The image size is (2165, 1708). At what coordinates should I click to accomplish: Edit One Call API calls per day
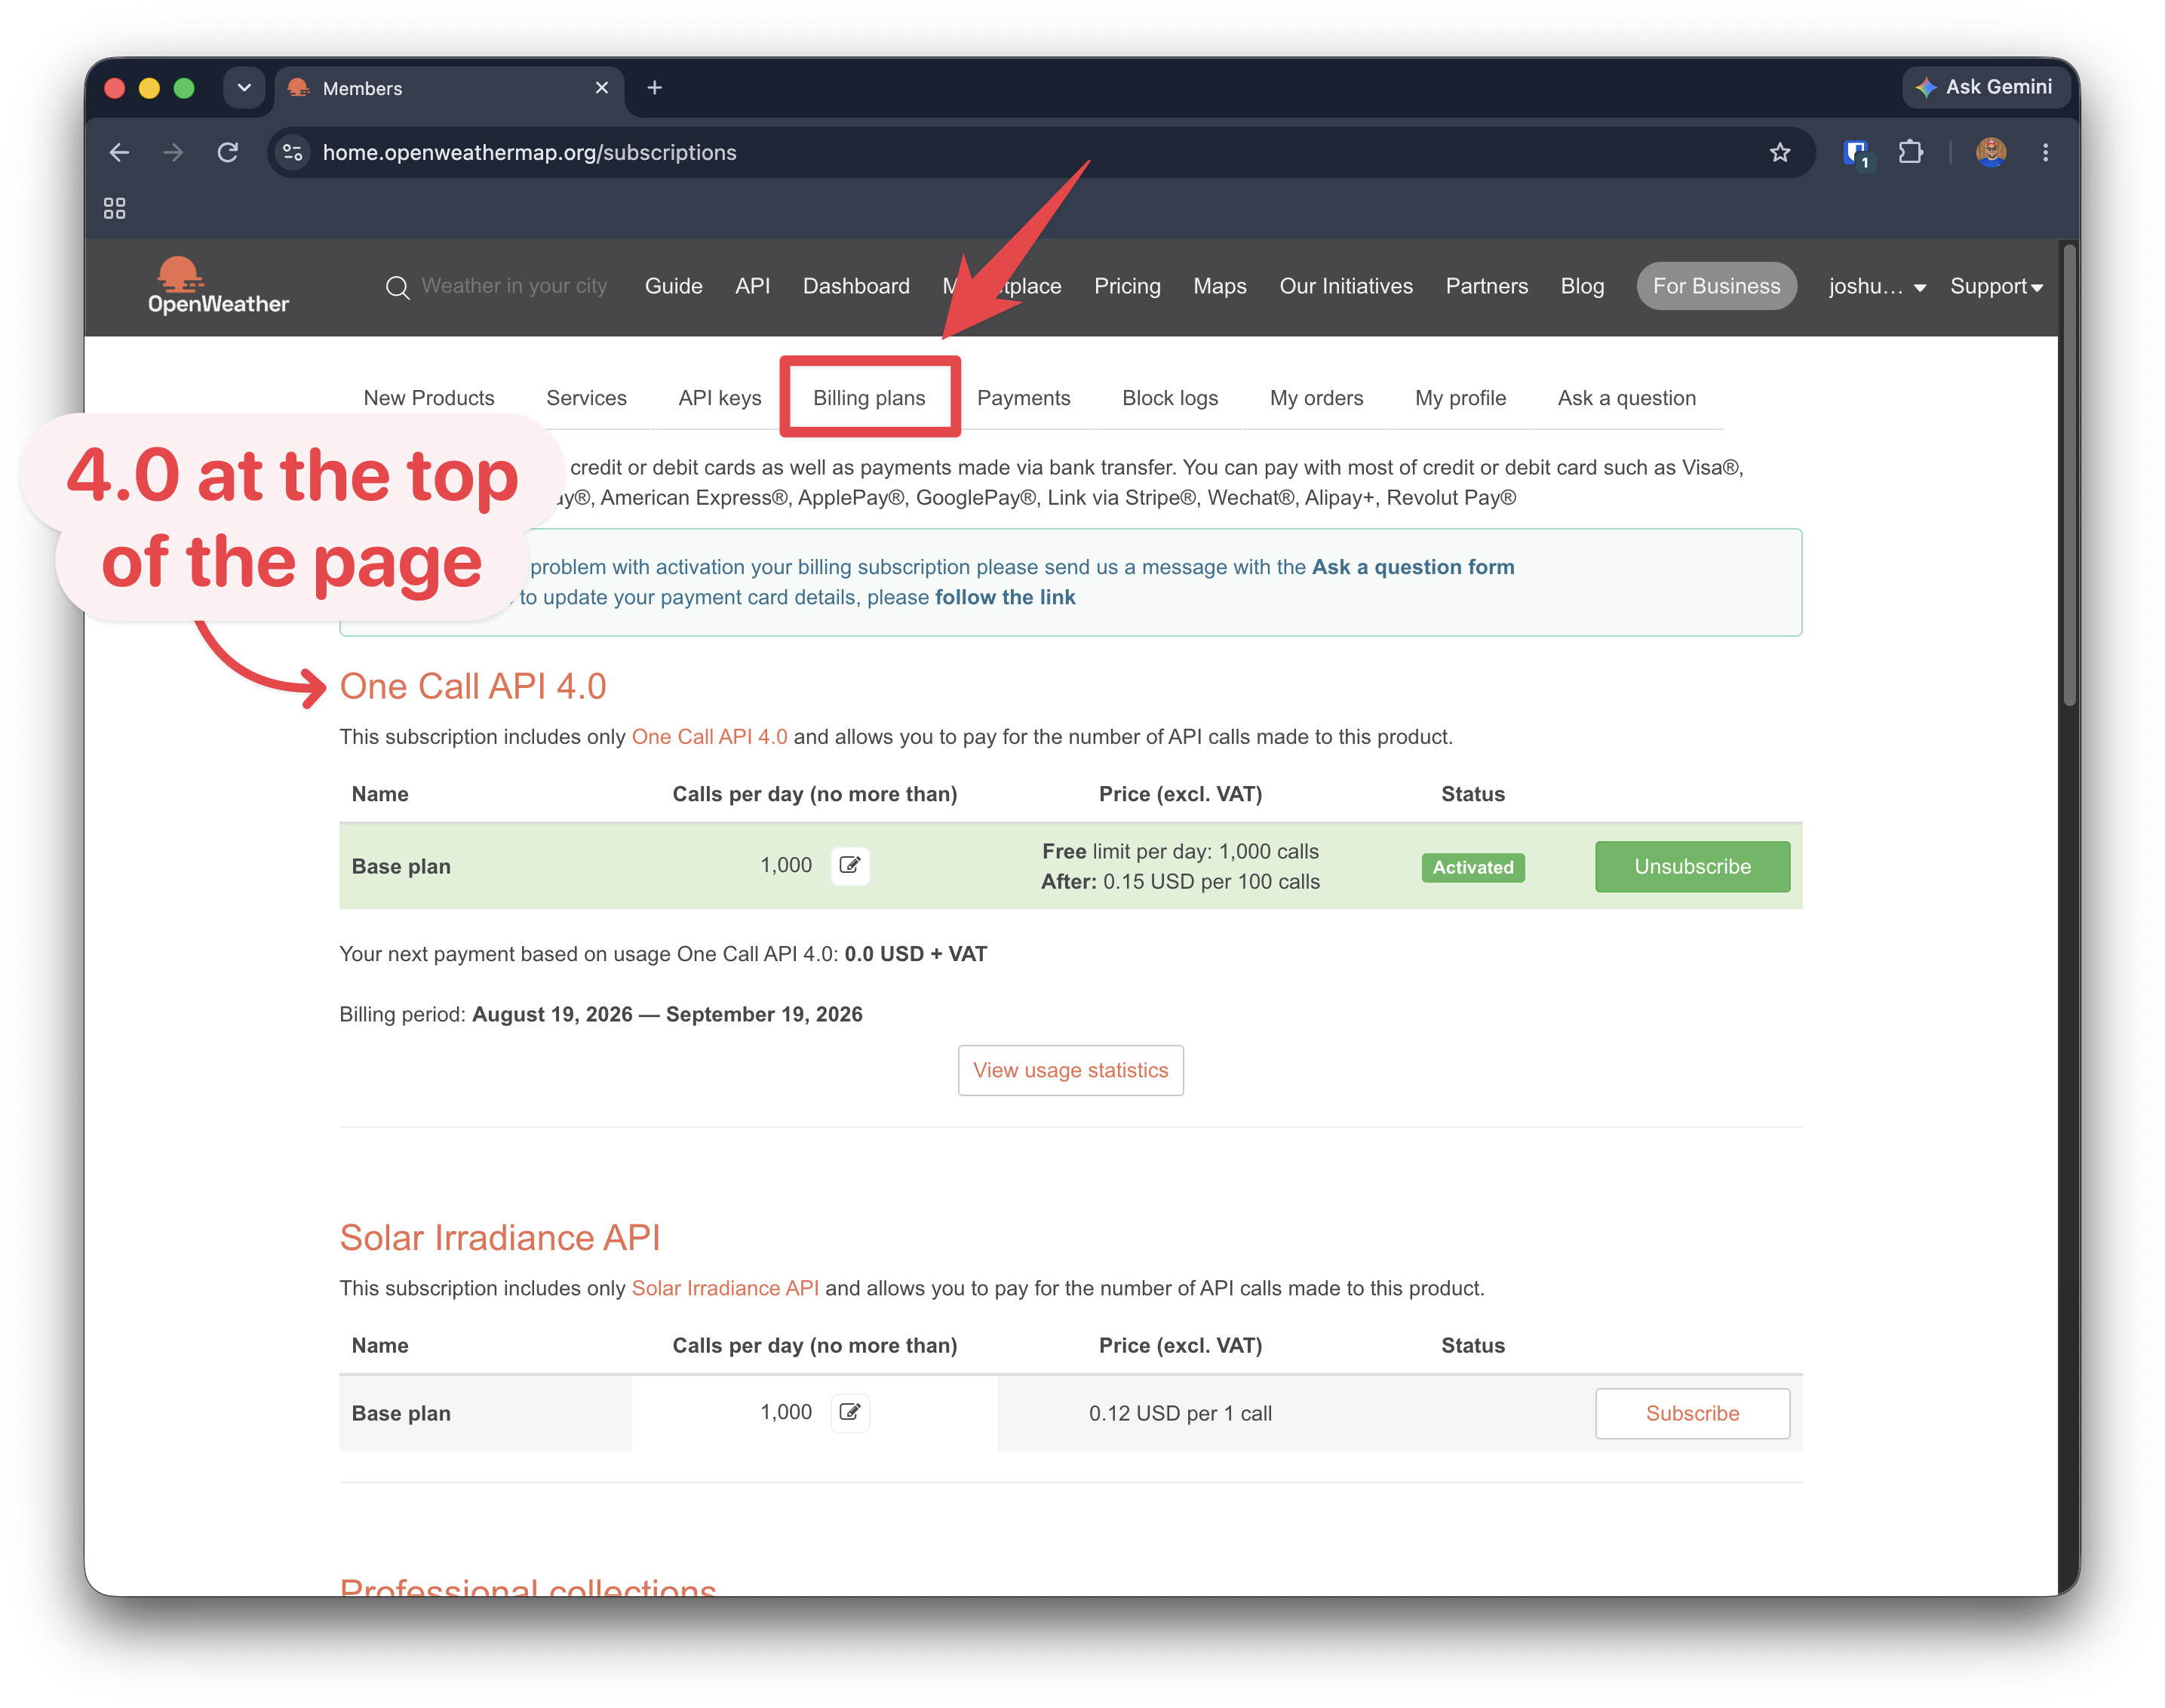pos(850,865)
